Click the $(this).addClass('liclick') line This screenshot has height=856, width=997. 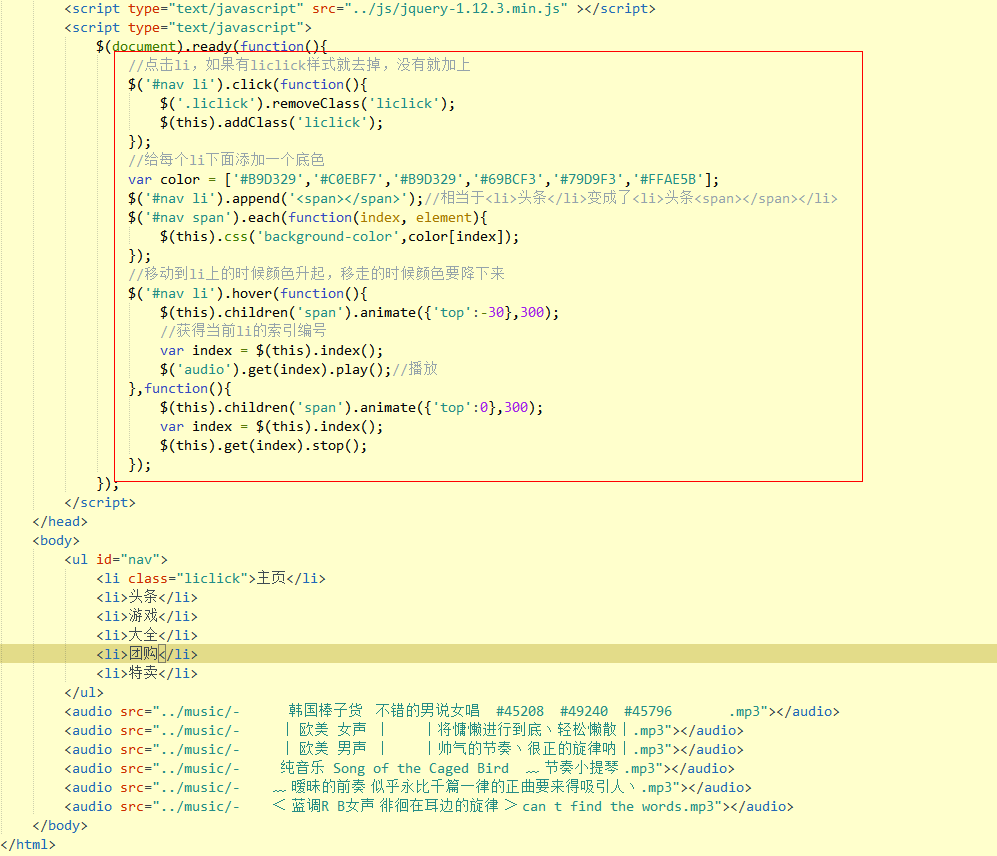pos(272,123)
